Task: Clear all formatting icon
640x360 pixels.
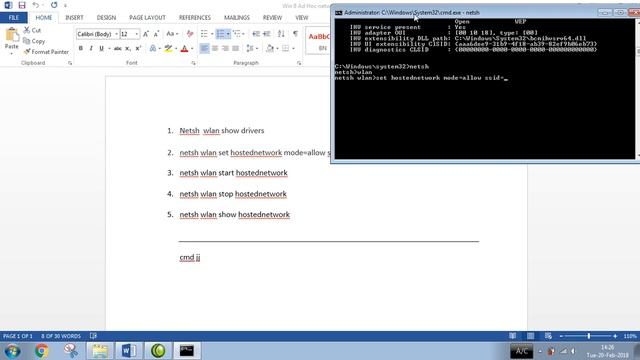Action: 190,34
